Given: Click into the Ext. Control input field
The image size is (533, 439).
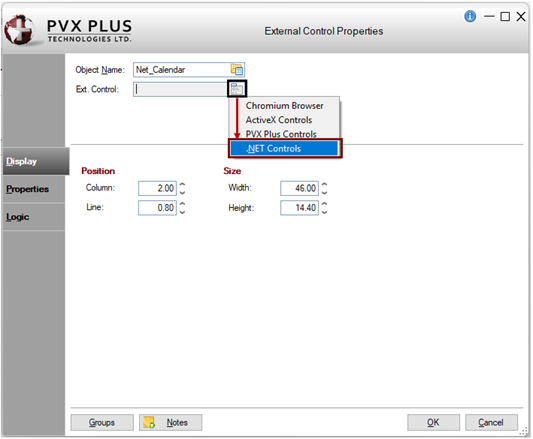Looking at the screenshot, I should (180, 89).
